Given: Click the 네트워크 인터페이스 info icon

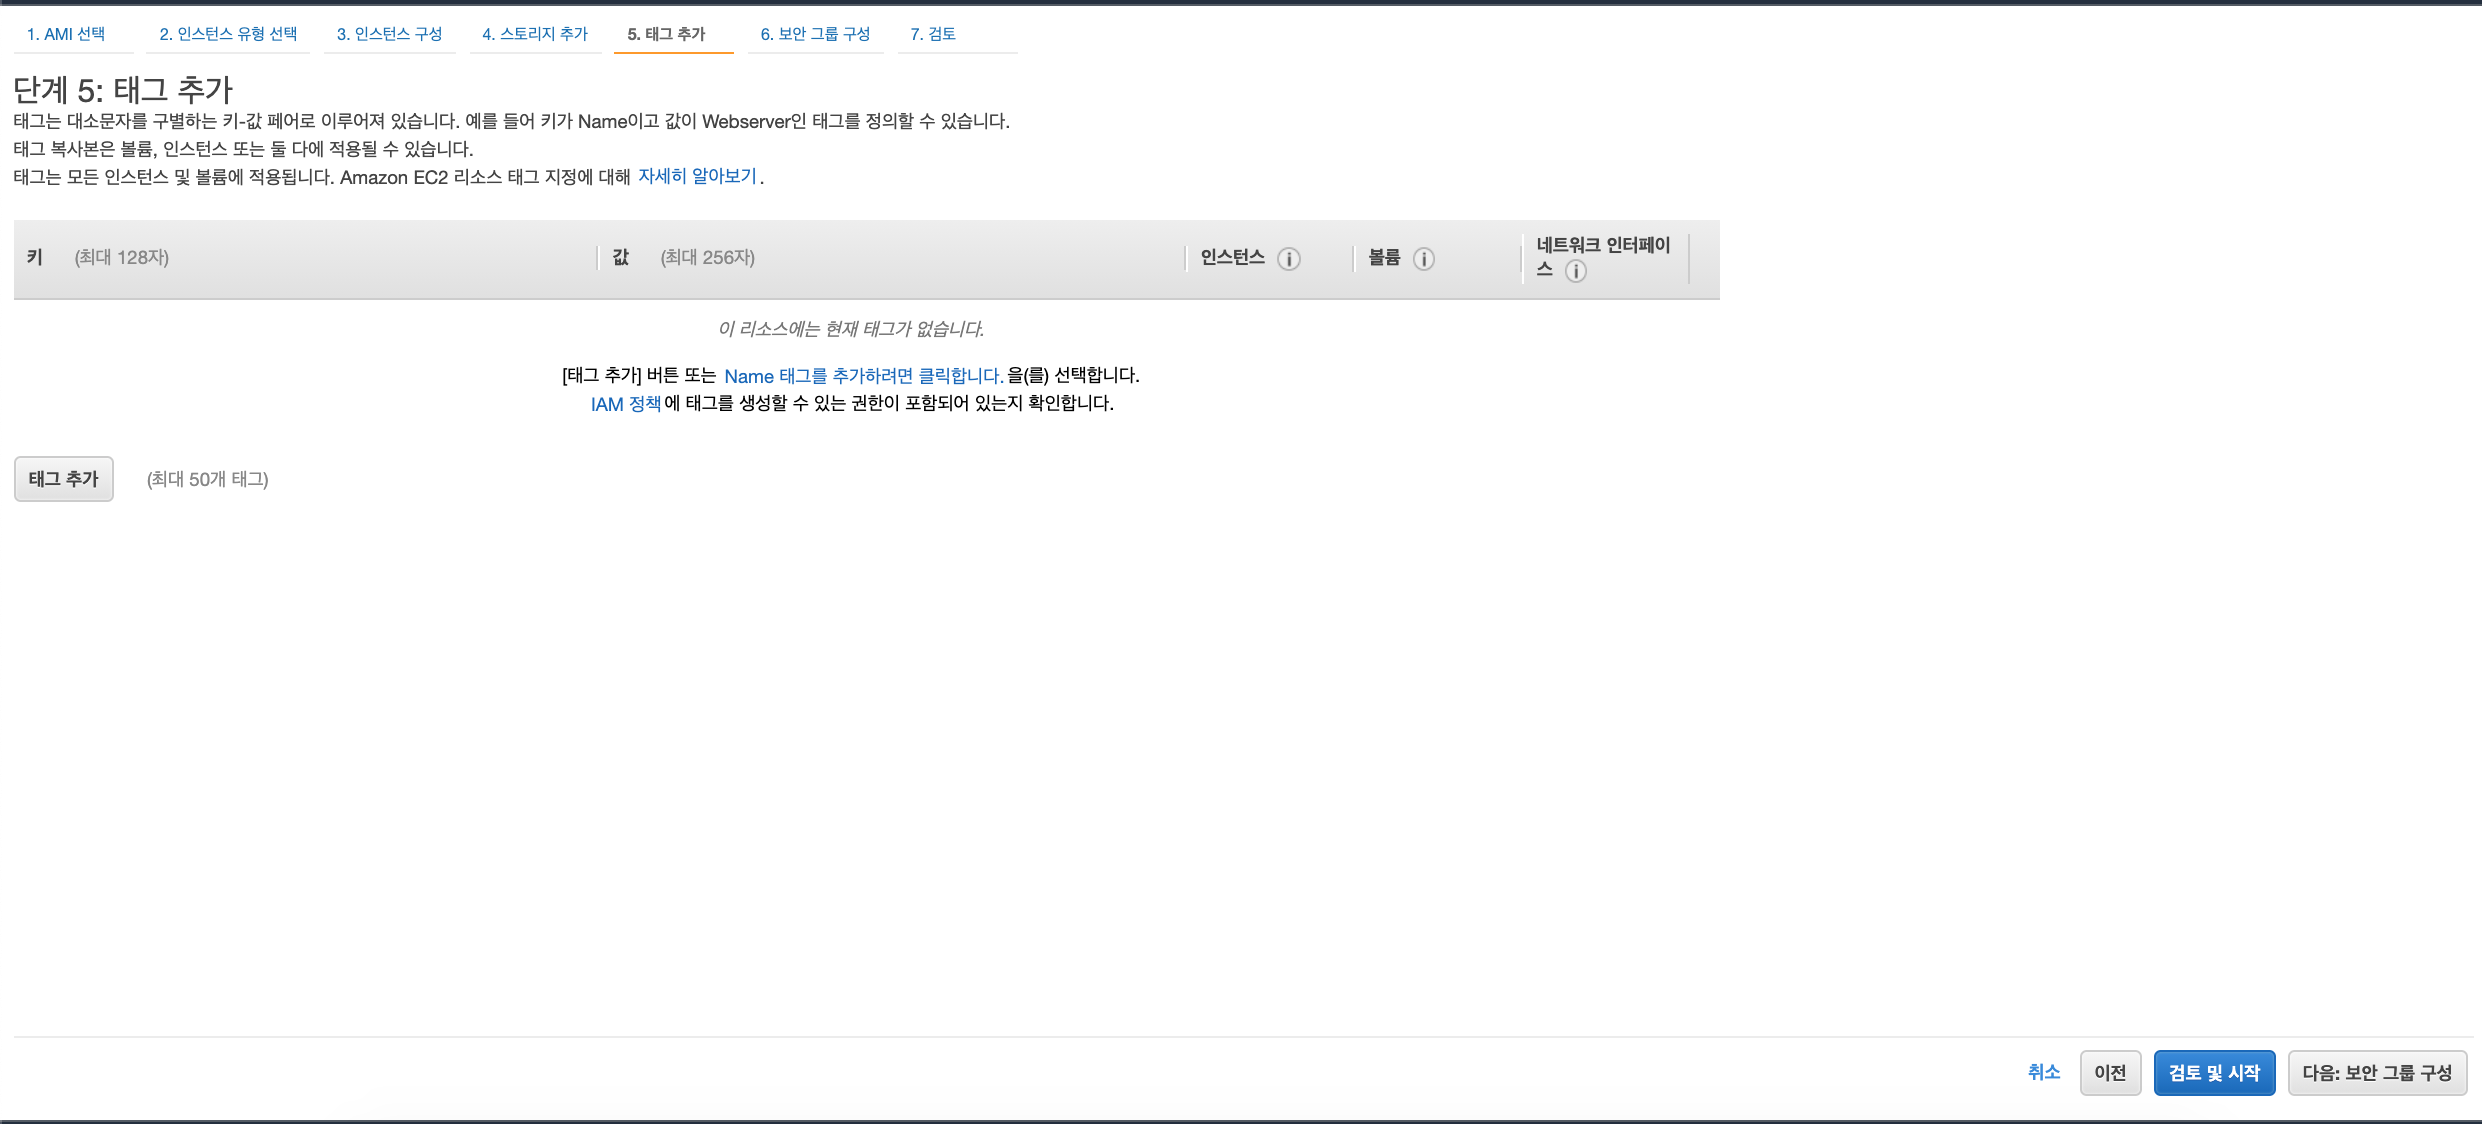Looking at the screenshot, I should pyautogui.click(x=1576, y=271).
